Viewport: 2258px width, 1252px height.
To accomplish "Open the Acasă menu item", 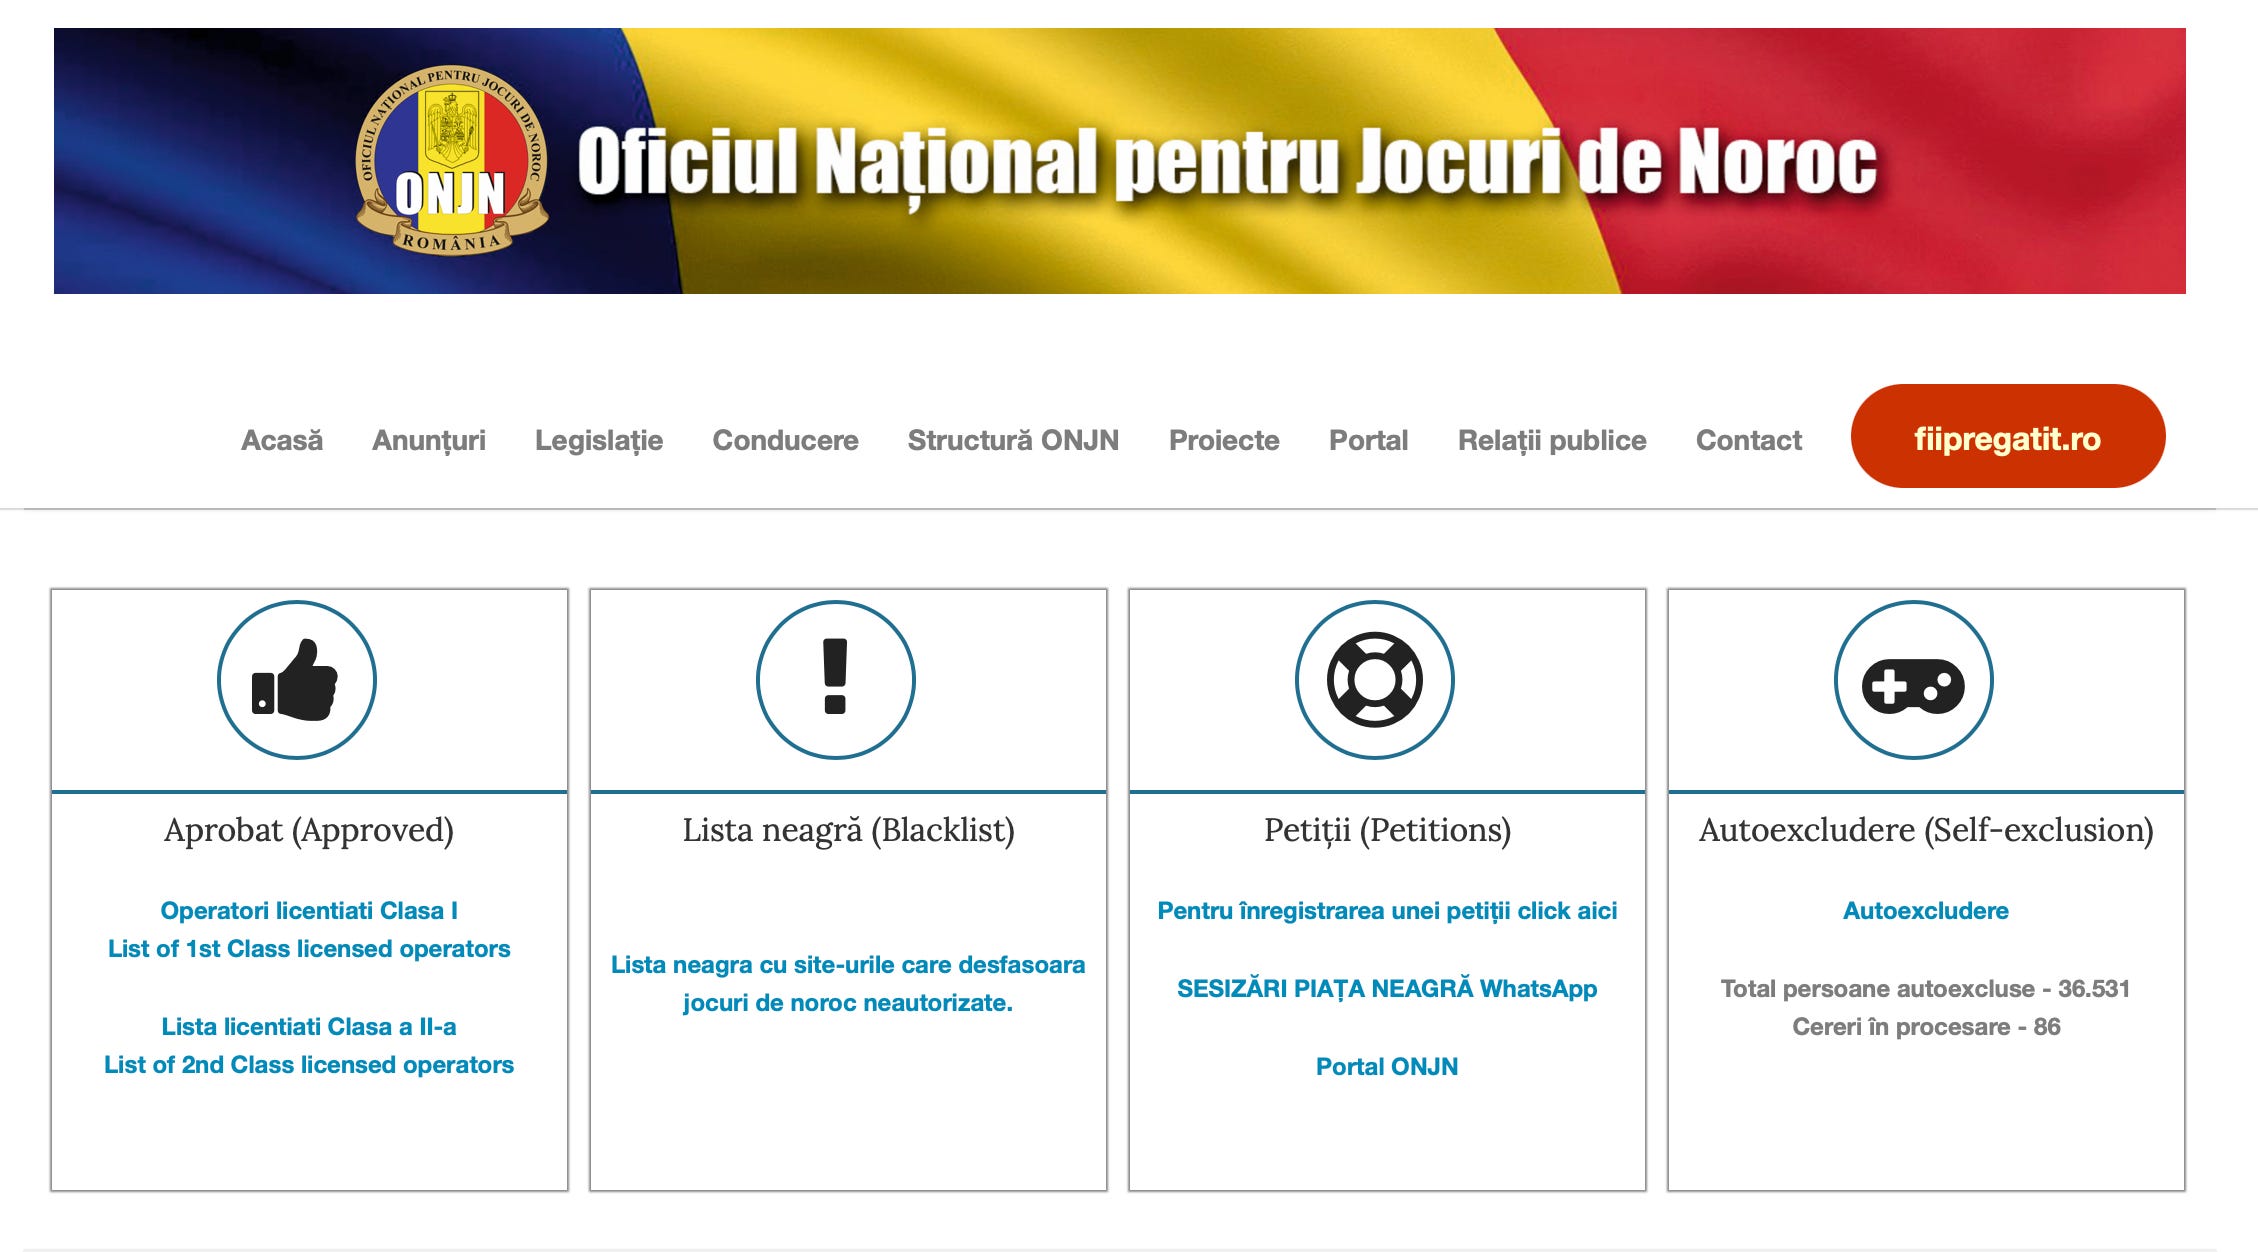I will 282,440.
